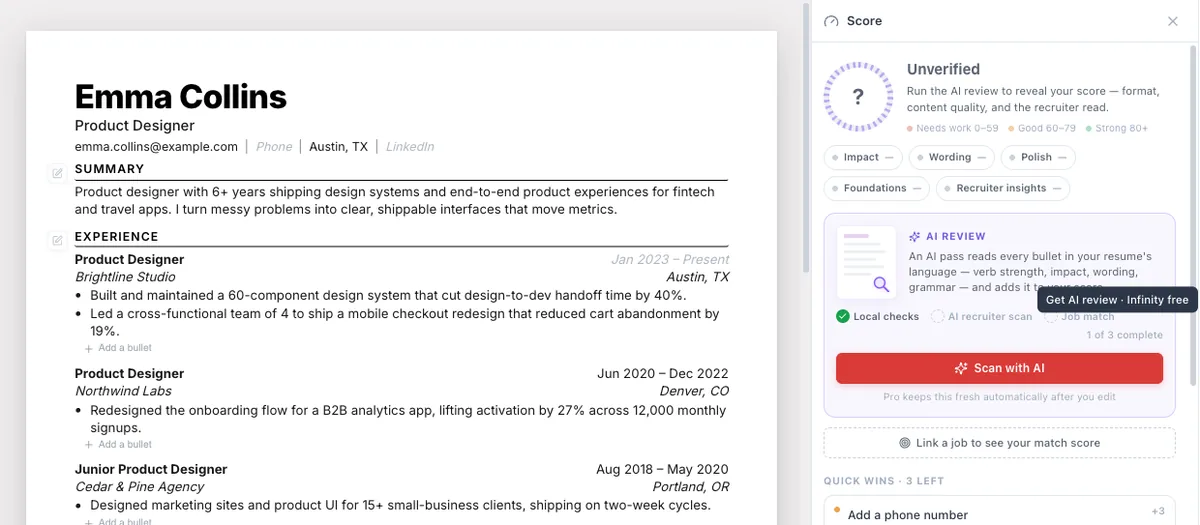The height and width of the screenshot is (525, 1200).
Task: Click the Scan with AI button
Action: tap(999, 368)
